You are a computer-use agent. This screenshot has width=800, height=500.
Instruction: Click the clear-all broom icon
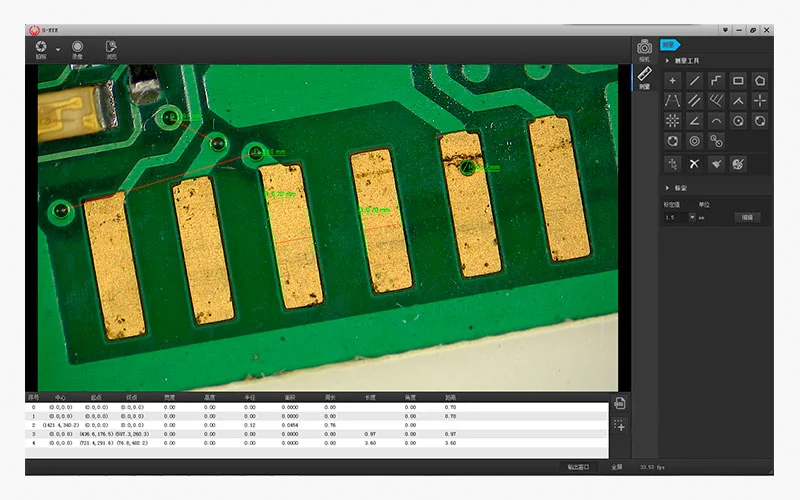tap(716, 163)
